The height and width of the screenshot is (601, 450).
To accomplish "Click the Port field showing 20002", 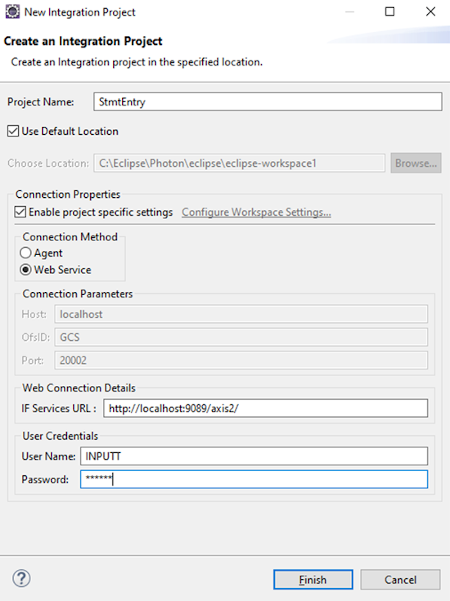I will click(241, 360).
